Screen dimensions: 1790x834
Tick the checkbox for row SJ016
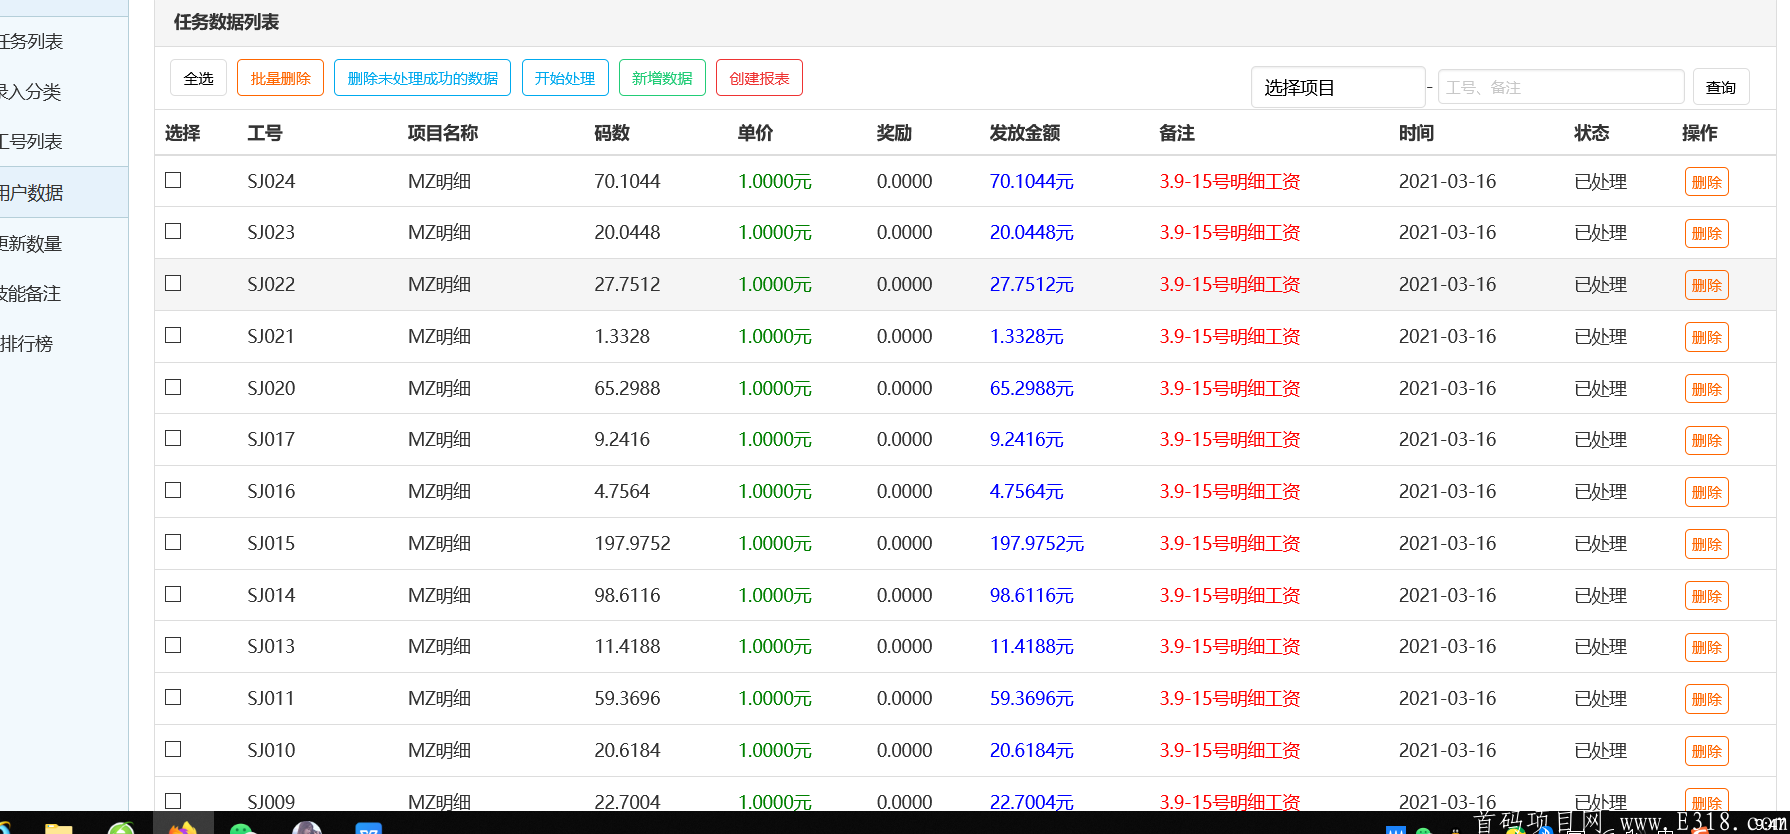pyautogui.click(x=173, y=490)
